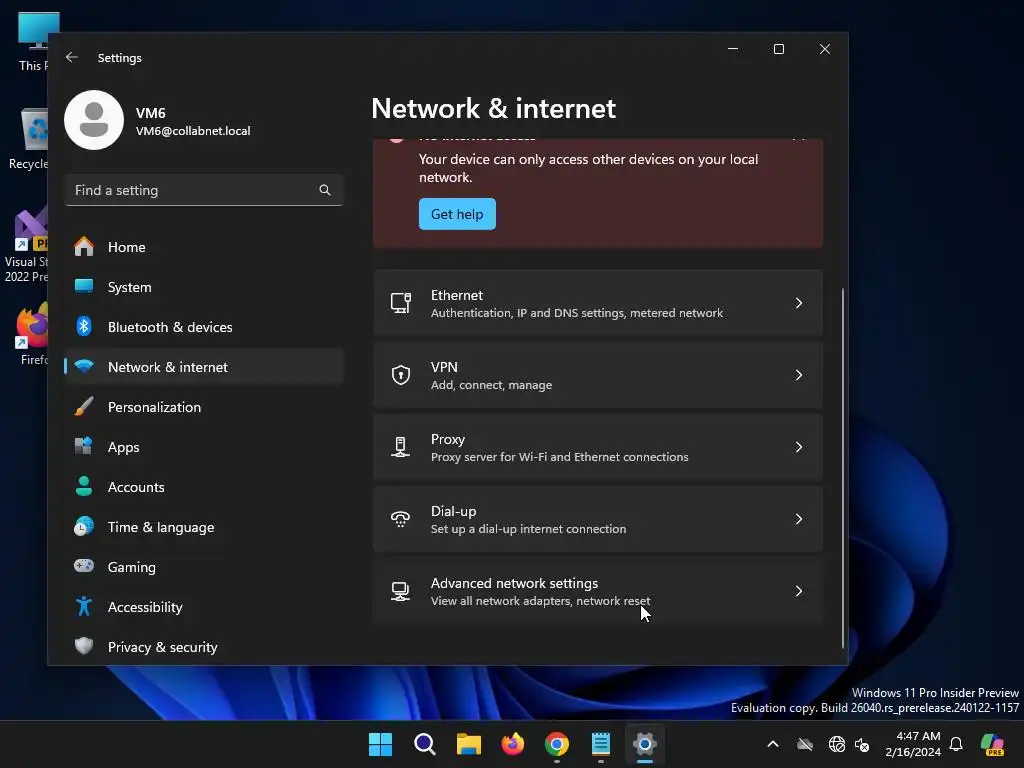Click the Apps icon in sidebar
The width and height of the screenshot is (1024, 768).
(84, 447)
